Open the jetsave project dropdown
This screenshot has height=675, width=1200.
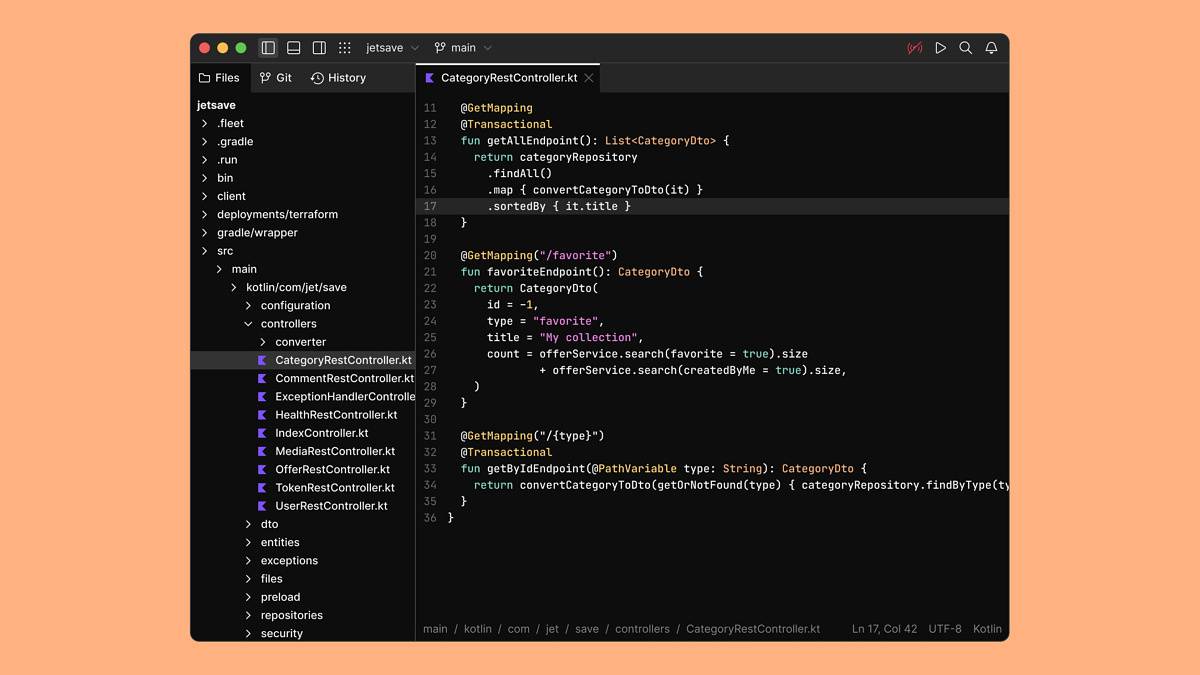coord(392,48)
